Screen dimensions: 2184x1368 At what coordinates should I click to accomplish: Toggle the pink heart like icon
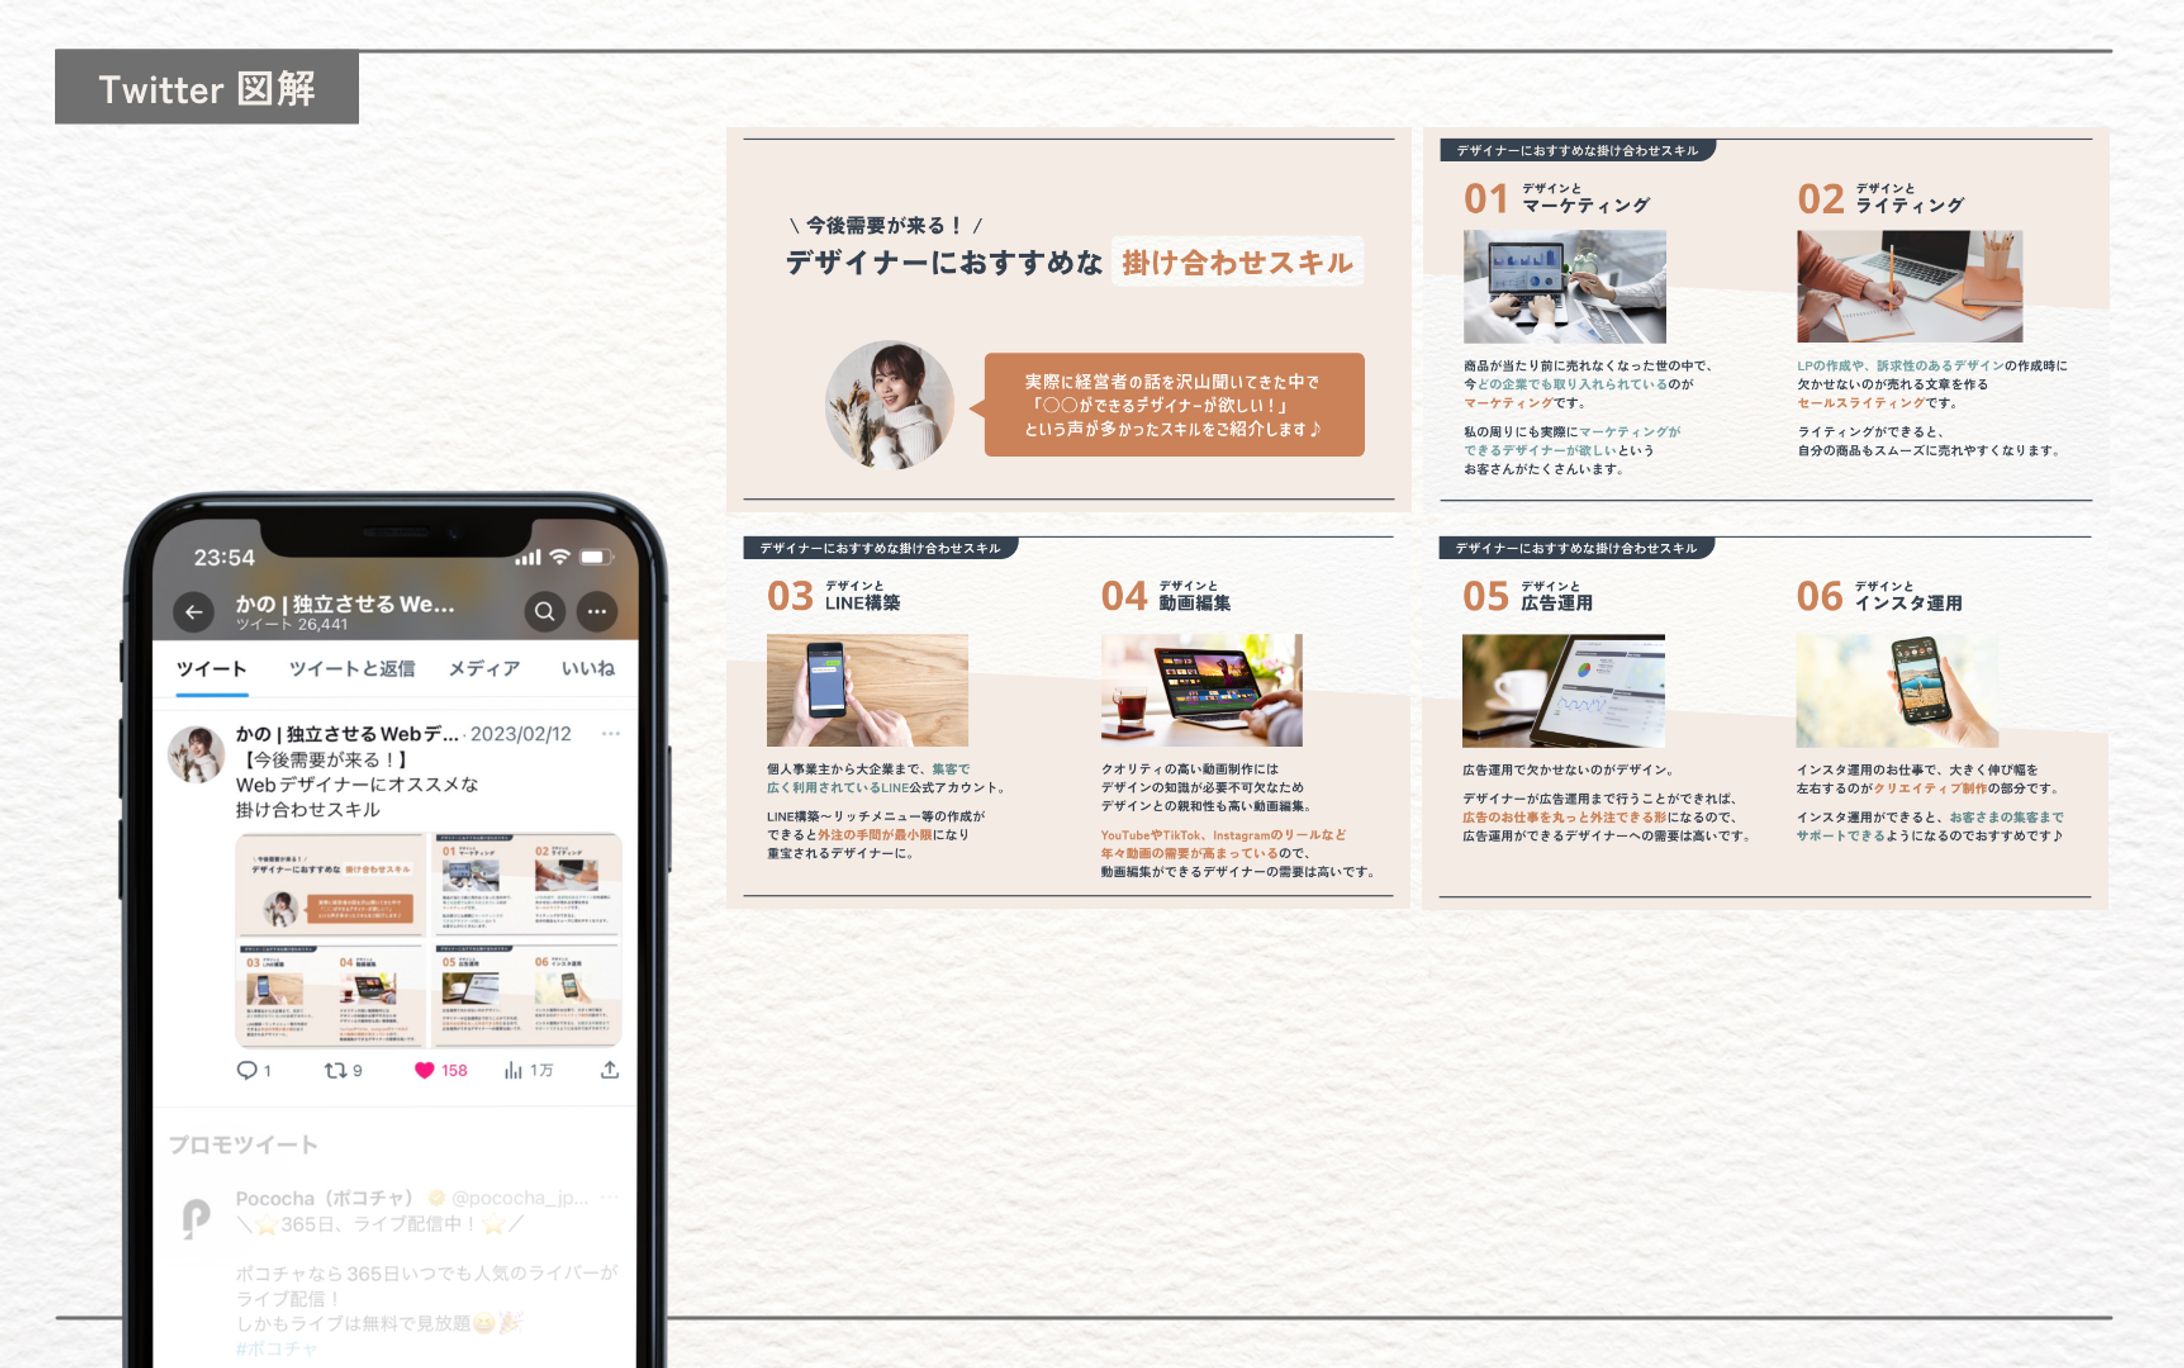[425, 1071]
